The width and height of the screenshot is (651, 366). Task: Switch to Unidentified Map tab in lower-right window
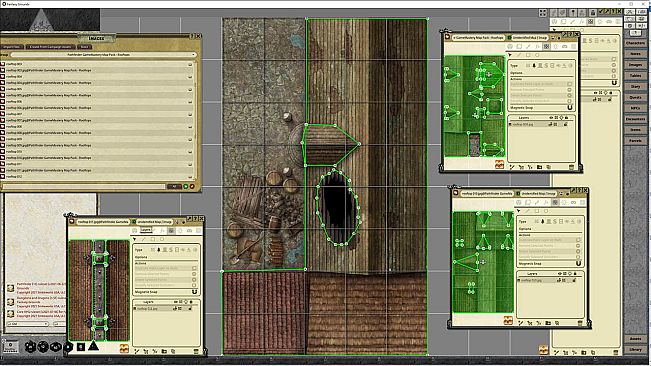click(x=538, y=193)
